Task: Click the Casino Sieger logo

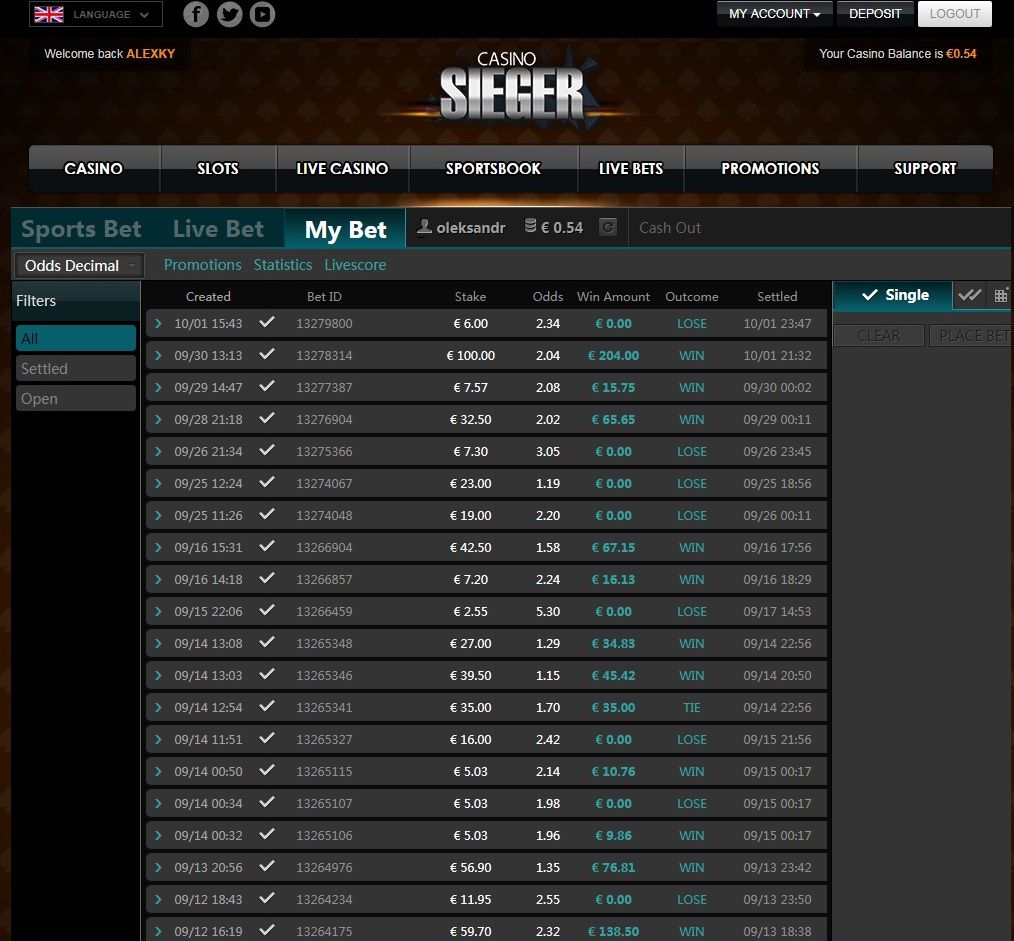Action: coord(511,87)
